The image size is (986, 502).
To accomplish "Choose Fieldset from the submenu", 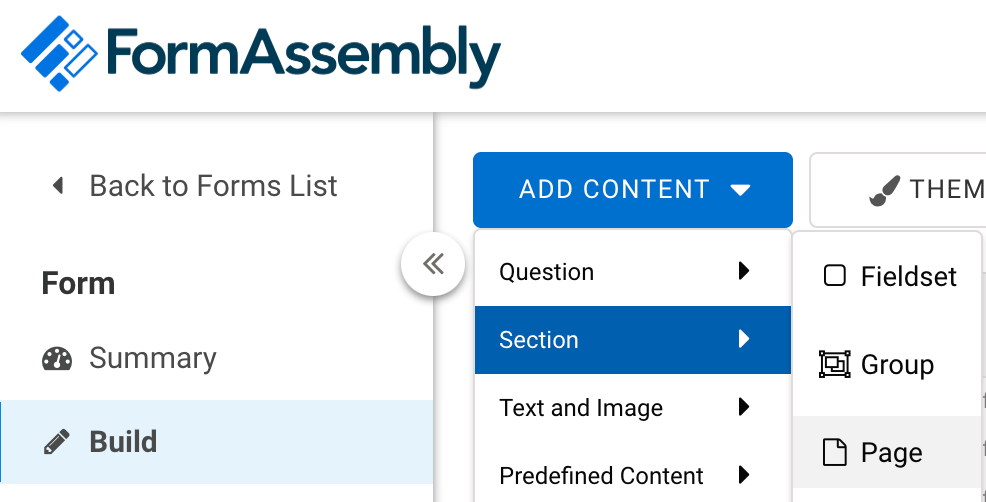I will [x=887, y=276].
